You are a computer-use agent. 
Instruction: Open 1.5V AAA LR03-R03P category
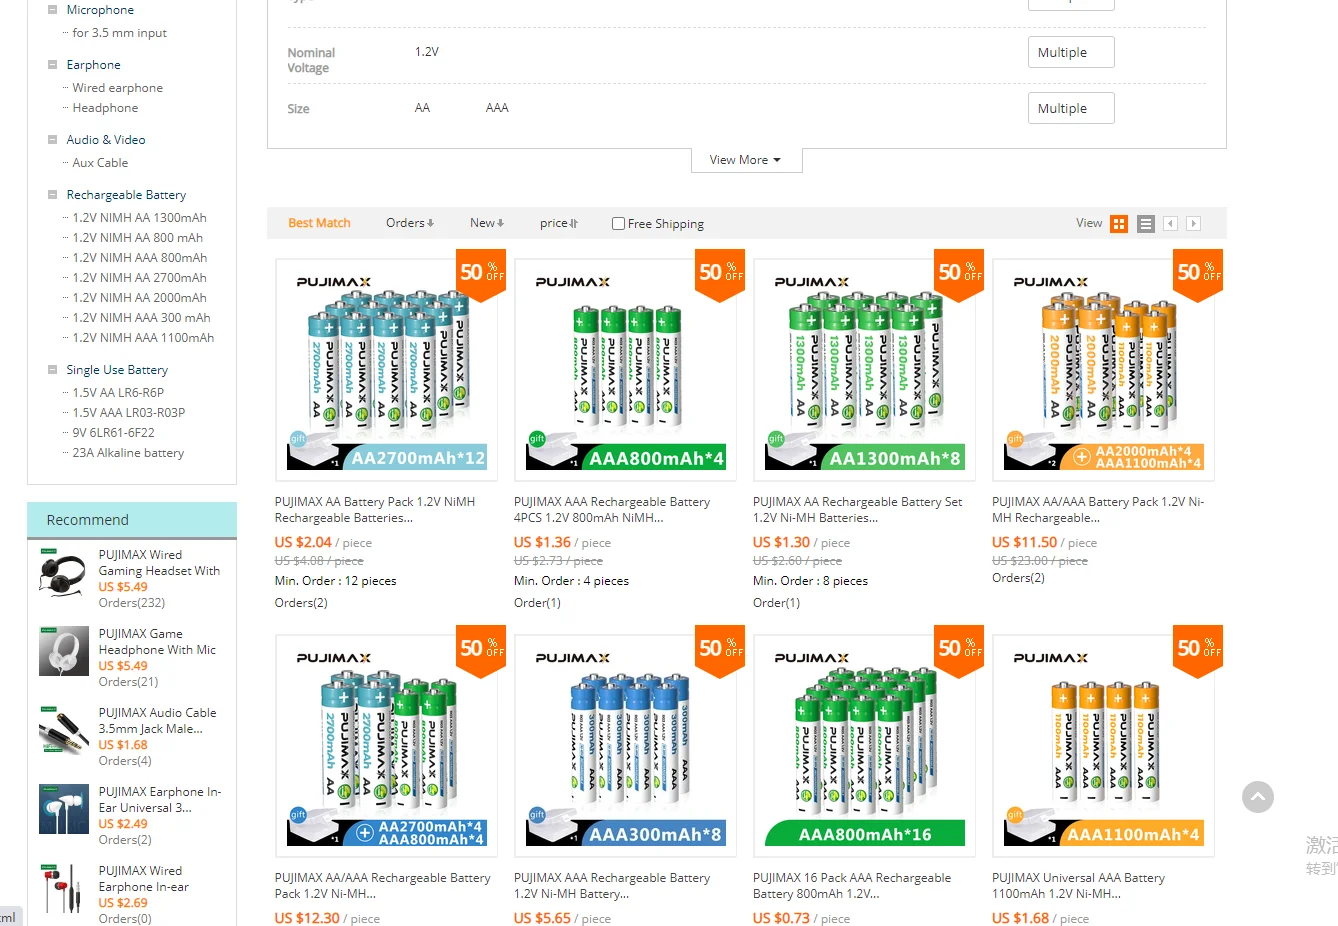129,413
